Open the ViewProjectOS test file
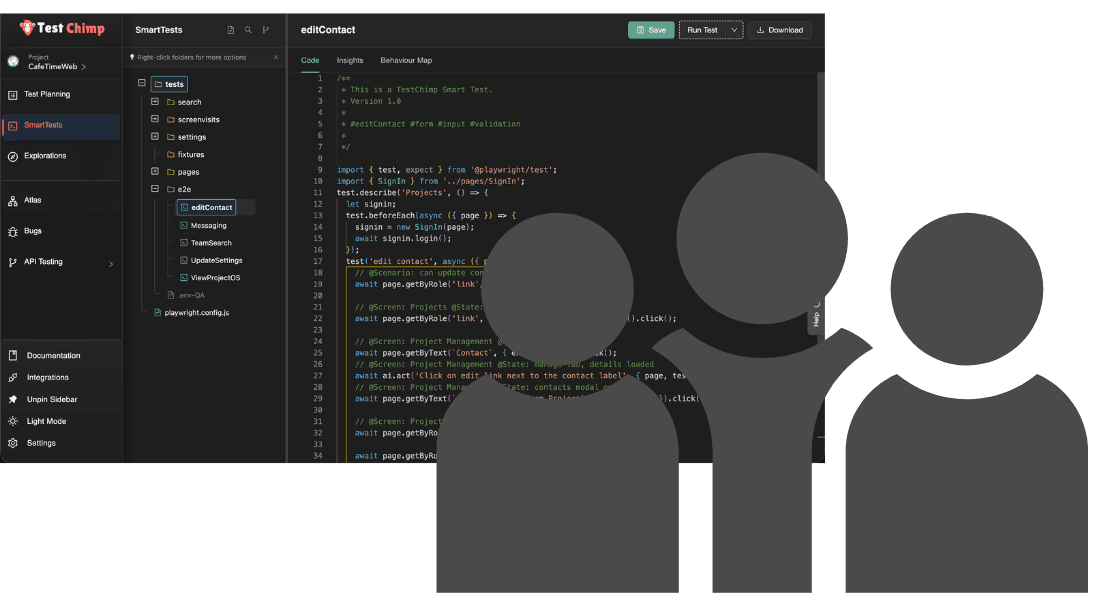Screen dimensions: 1100x605 215,278
